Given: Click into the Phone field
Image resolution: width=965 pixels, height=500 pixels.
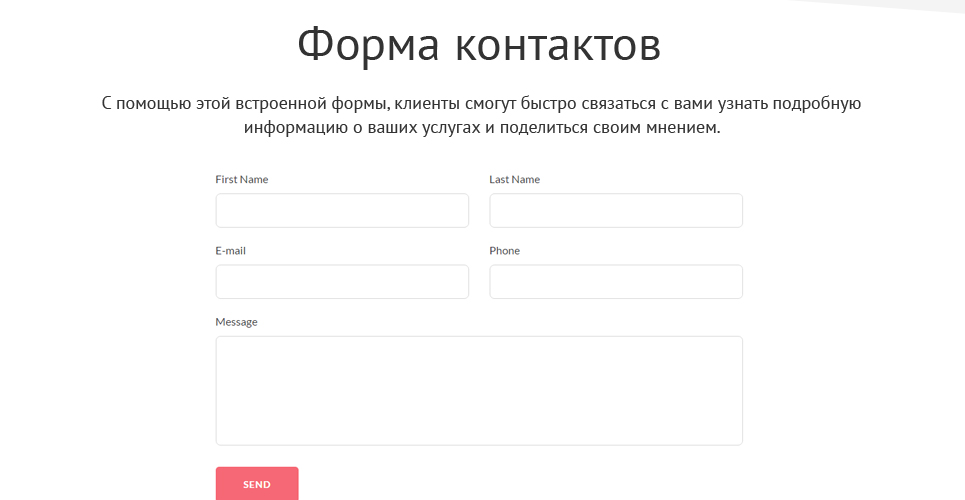Looking at the screenshot, I should [616, 282].
